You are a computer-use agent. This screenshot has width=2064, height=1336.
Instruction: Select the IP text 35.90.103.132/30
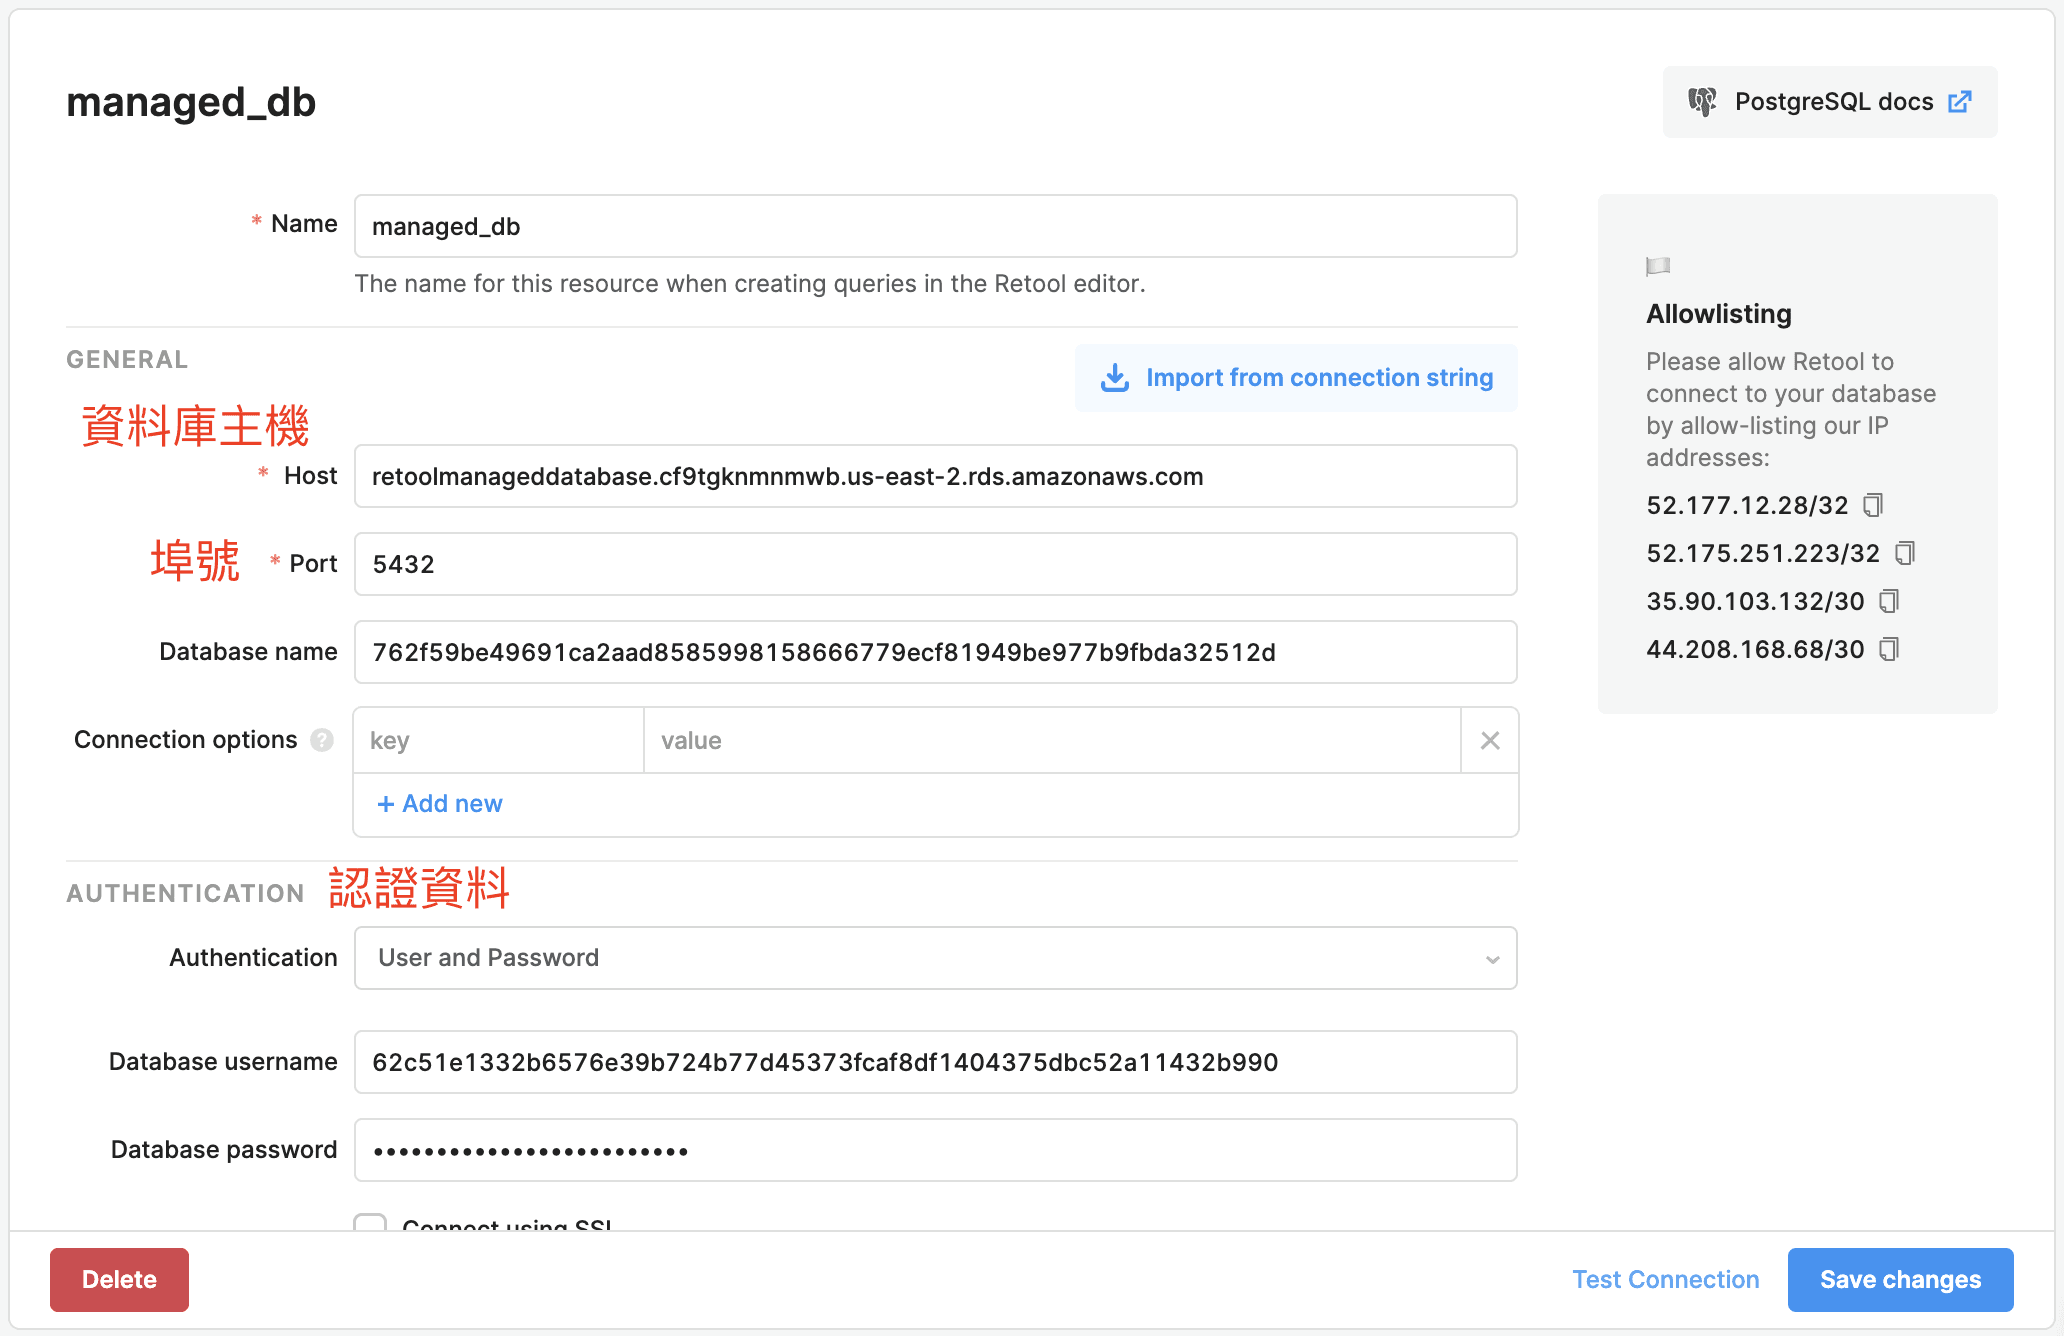(x=1756, y=601)
